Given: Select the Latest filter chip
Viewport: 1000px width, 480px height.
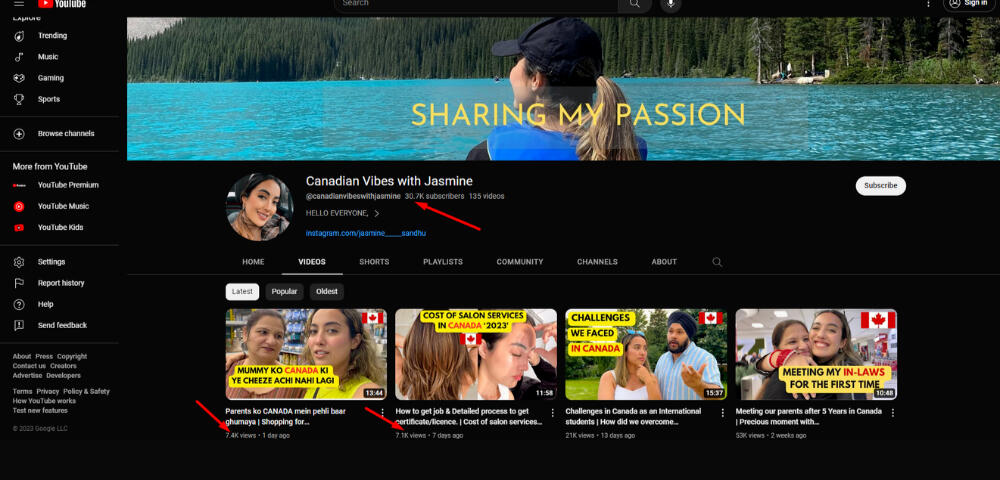Looking at the screenshot, I should coord(242,292).
